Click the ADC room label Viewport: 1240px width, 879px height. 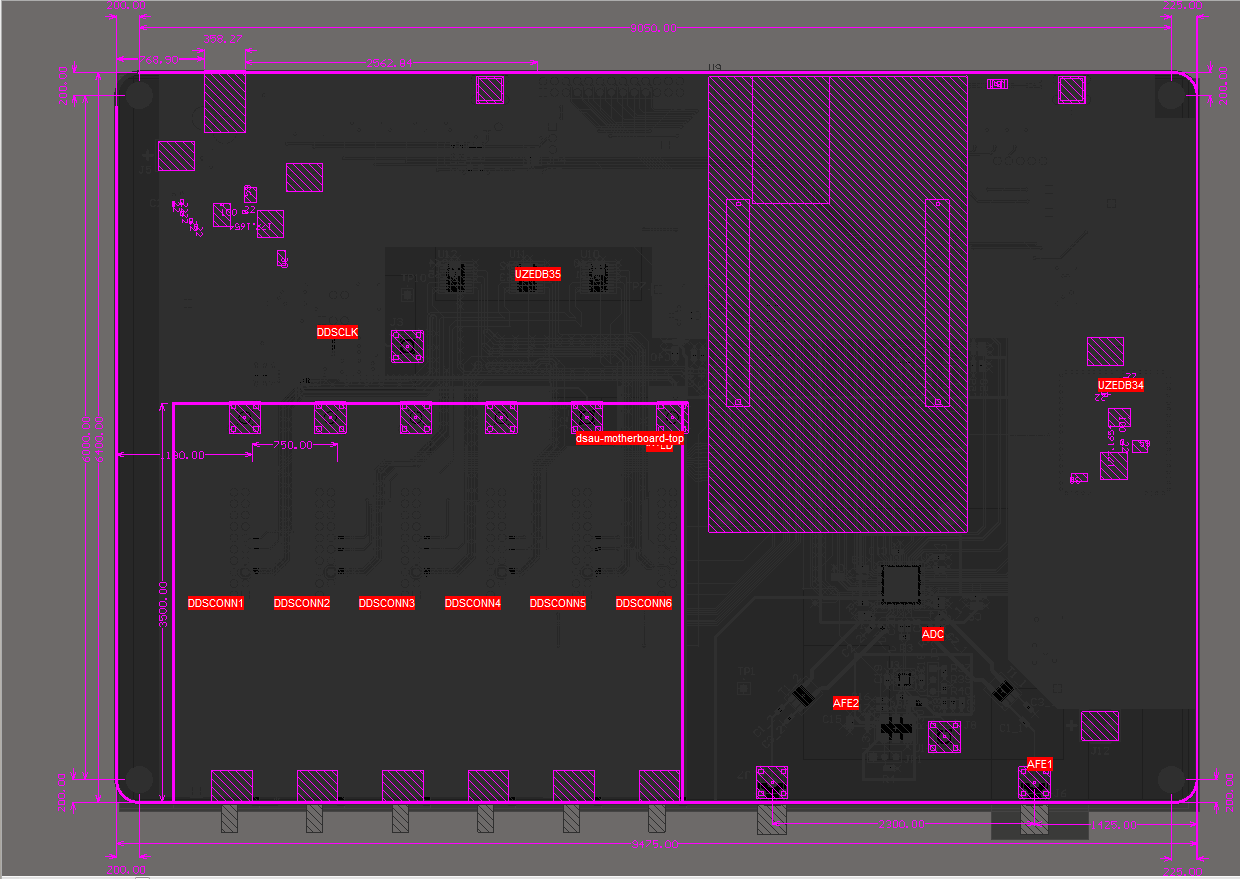[x=933, y=635]
